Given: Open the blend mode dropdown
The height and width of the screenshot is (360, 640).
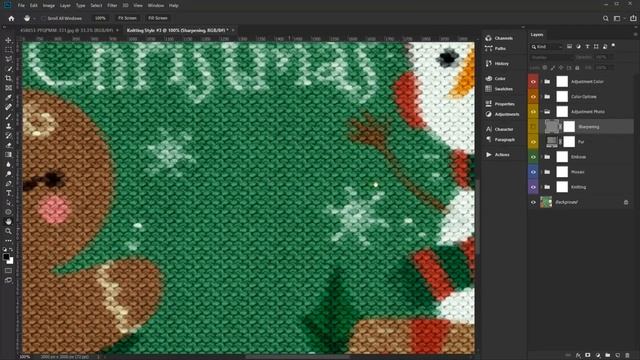Looking at the screenshot, I should click(x=550, y=58).
